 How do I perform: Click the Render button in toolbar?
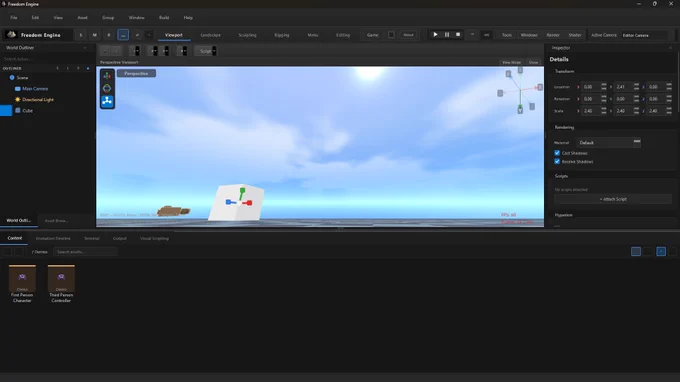(553, 35)
